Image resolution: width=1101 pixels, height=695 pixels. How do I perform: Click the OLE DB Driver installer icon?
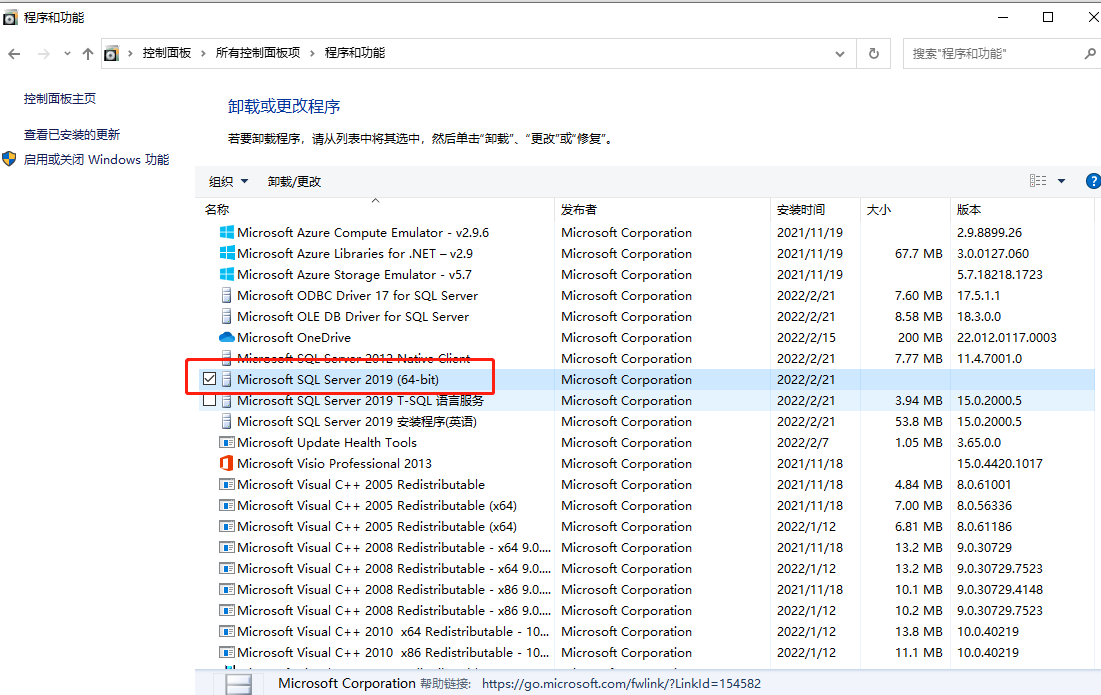[226, 317]
